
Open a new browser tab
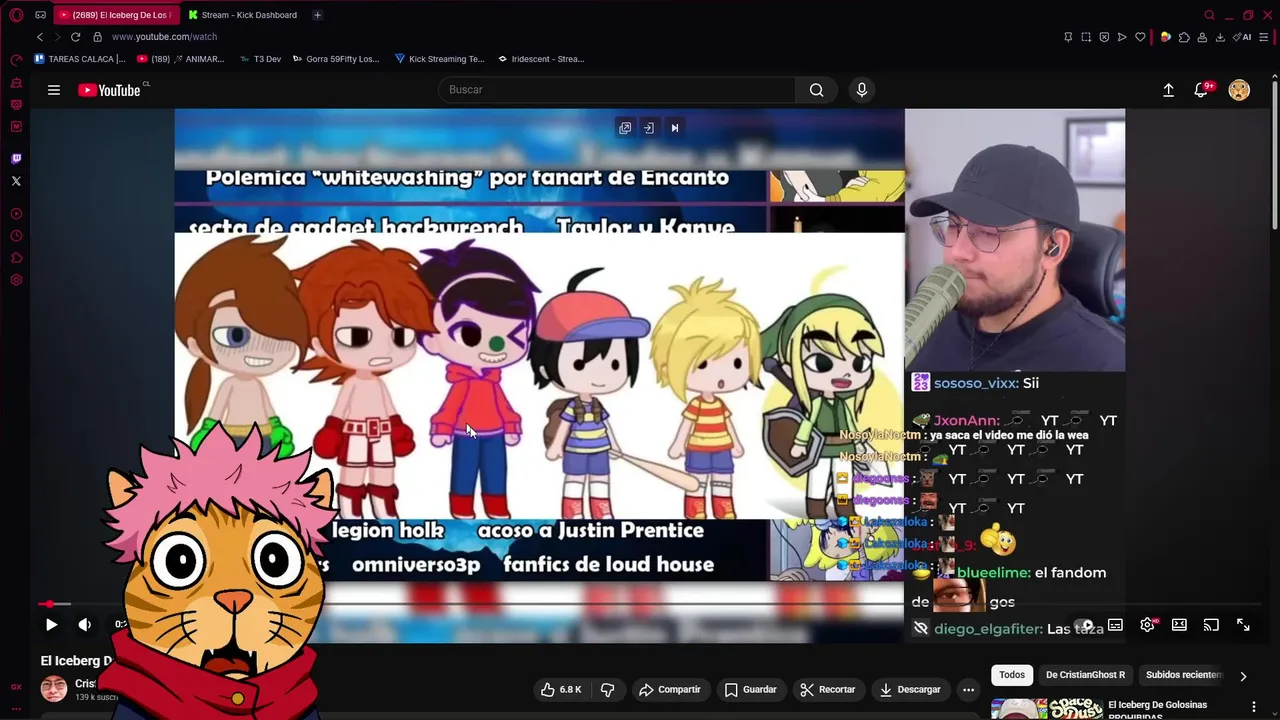click(x=317, y=15)
